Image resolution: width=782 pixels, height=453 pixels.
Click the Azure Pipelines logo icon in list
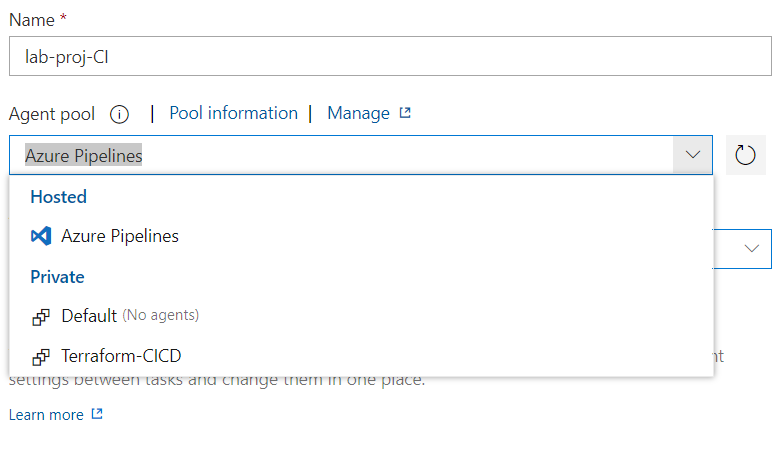(41, 236)
